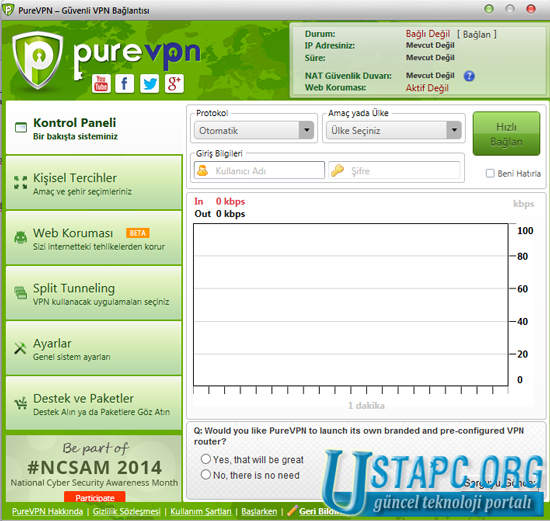550x521 pixels.
Task: Close the PureVPN window with red button
Action: point(531,9)
